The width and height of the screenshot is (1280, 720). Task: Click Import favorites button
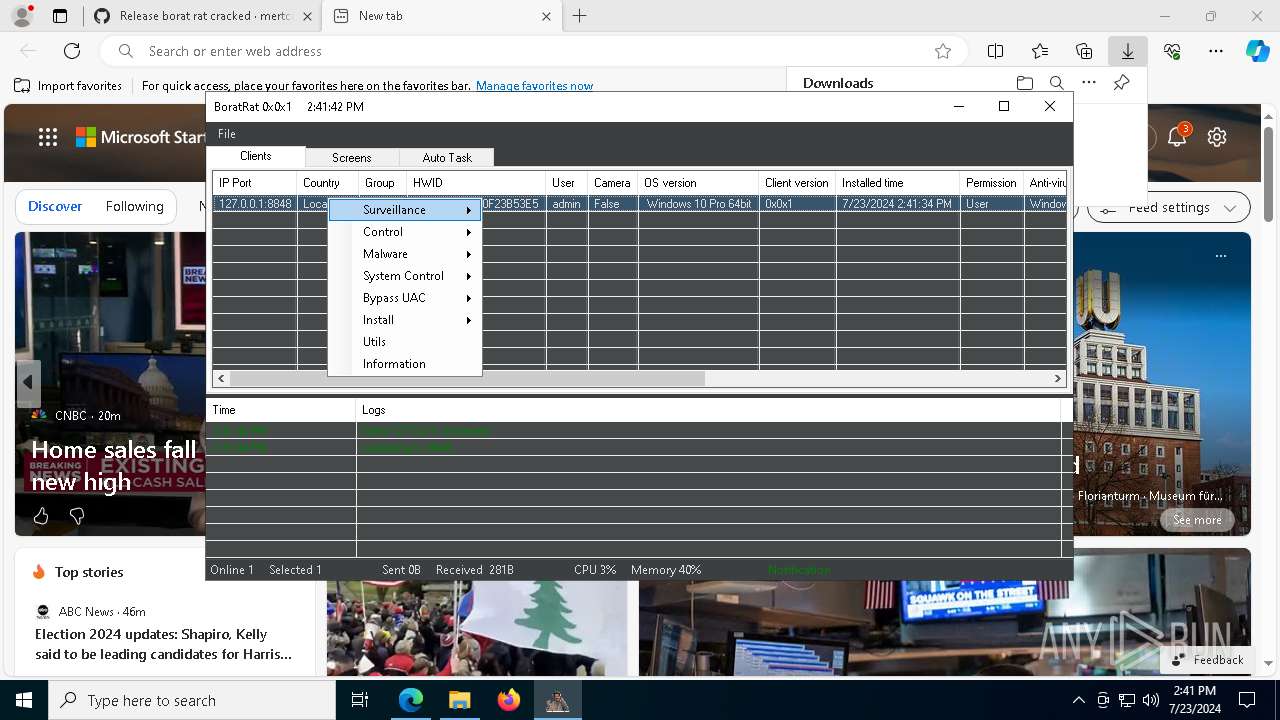click(x=69, y=86)
